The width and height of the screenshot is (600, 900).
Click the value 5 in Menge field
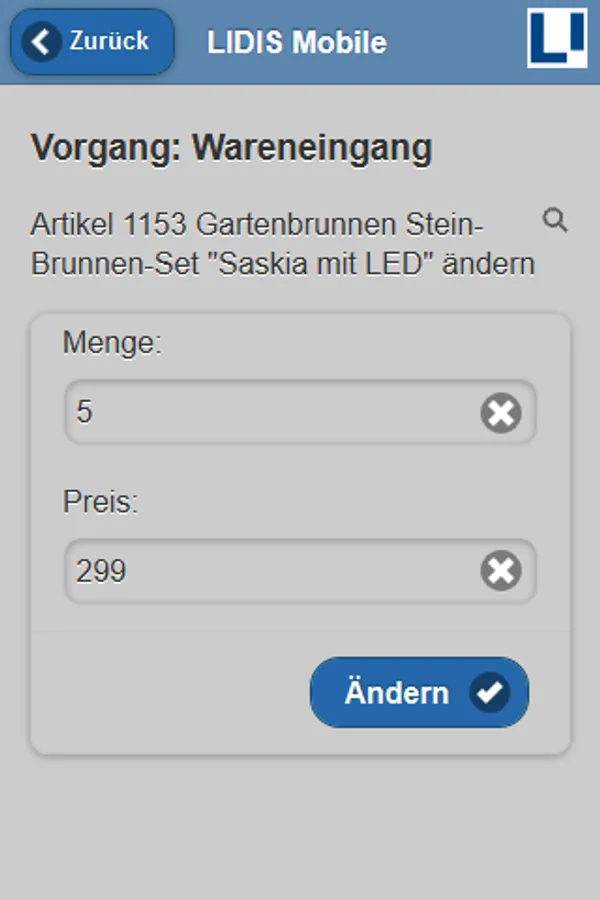point(85,412)
